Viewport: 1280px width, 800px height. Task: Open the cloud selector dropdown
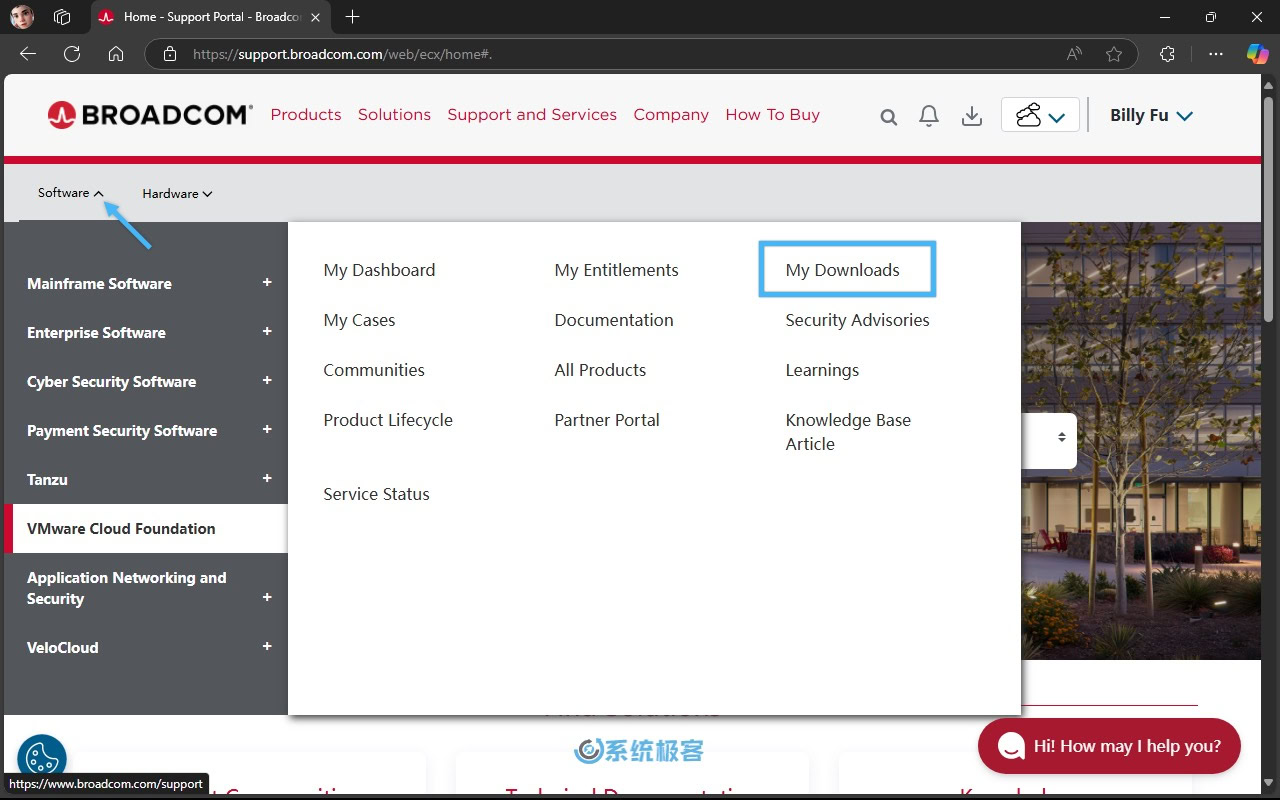[1040, 115]
